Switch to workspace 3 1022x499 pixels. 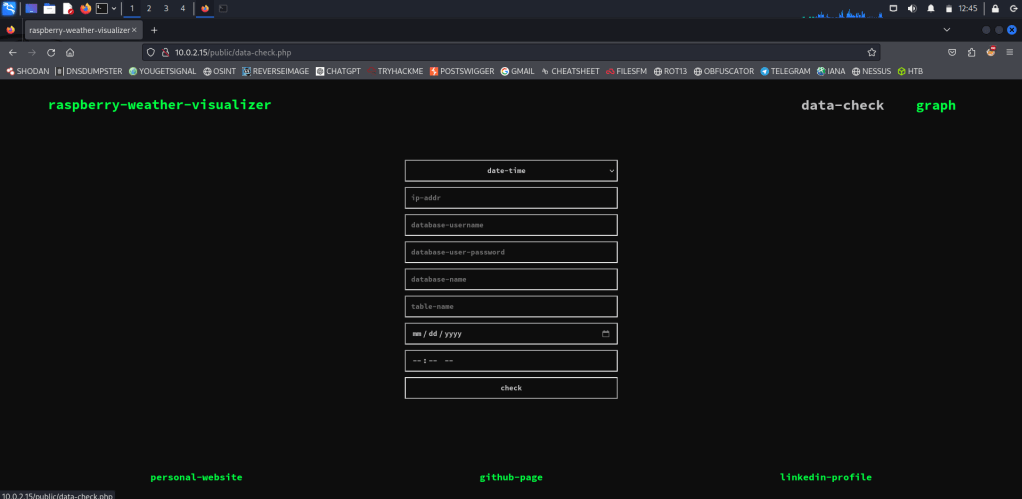pos(165,8)
